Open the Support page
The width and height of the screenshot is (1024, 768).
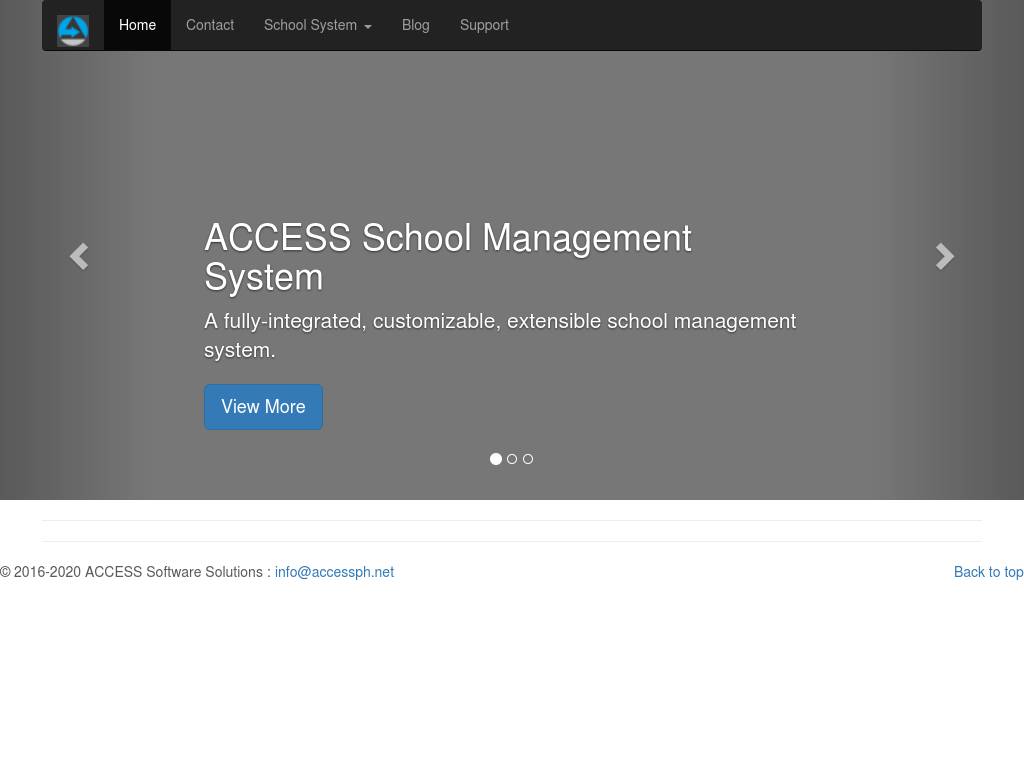[x=484, y=25]
